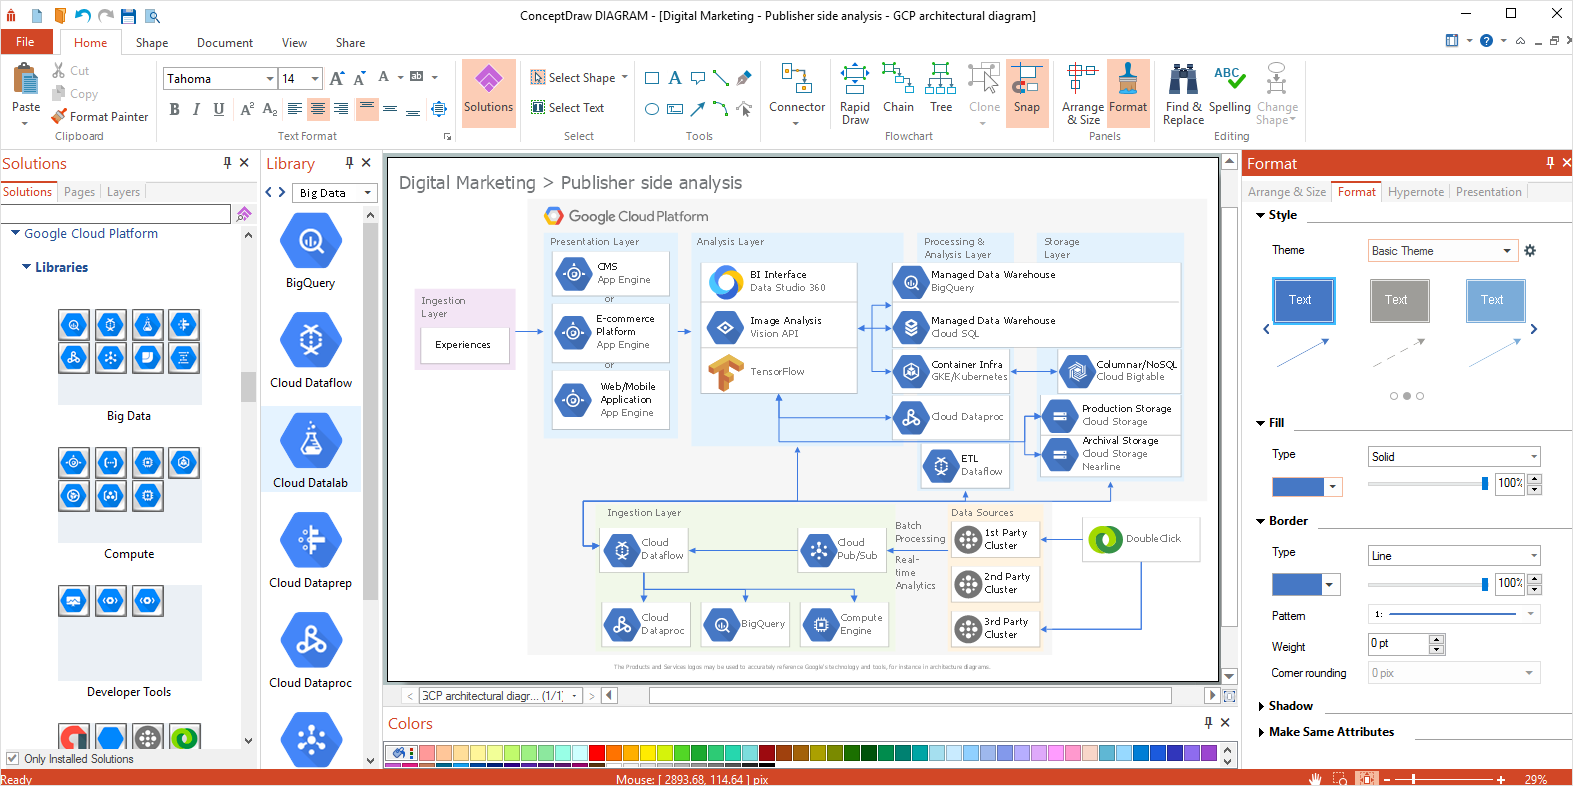Choose the Tree flowchart tool
The width and height of the screenshot is (1573, 786).
(x=941, y=92)
